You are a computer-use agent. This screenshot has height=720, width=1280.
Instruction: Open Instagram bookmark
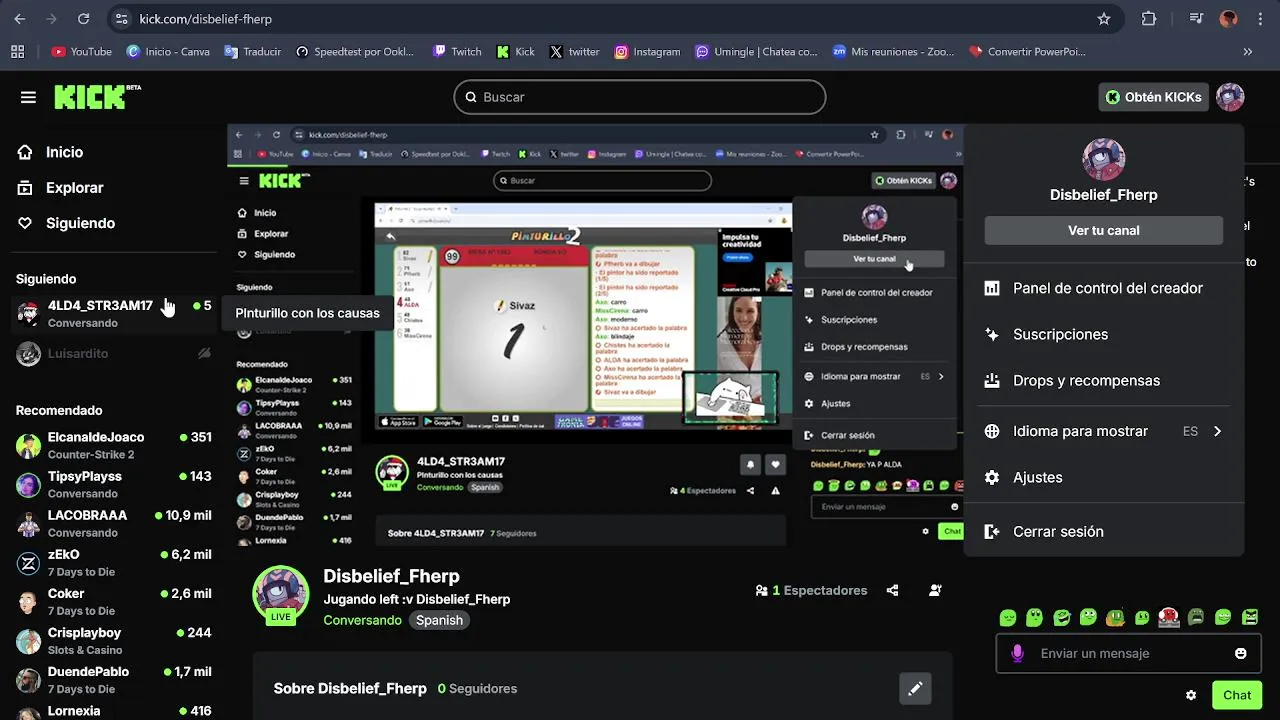point(647,51)
